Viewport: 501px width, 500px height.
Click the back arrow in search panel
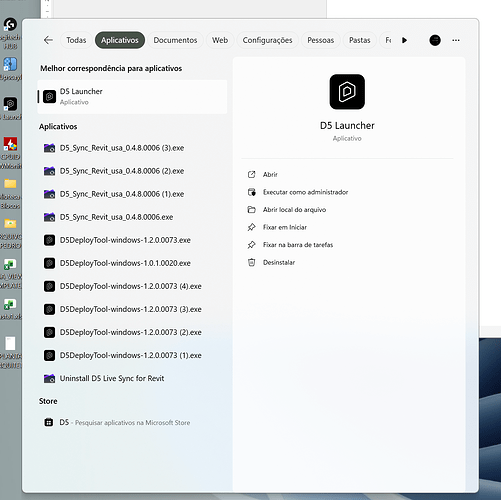click(x=48, y=40)
